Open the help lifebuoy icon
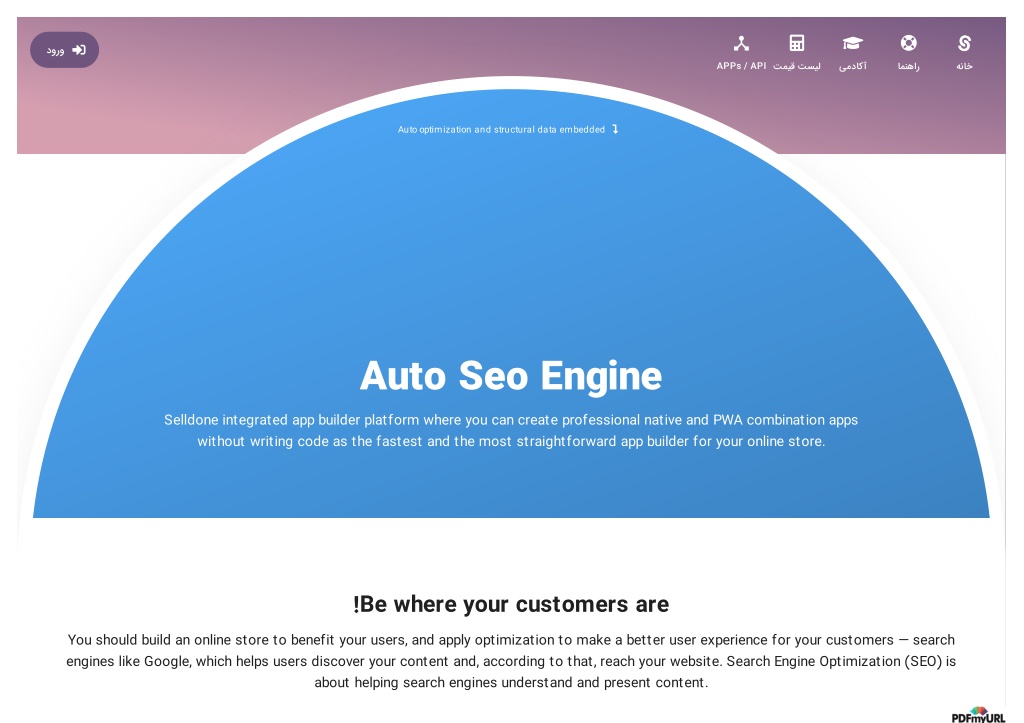 (x=908, y=43)
